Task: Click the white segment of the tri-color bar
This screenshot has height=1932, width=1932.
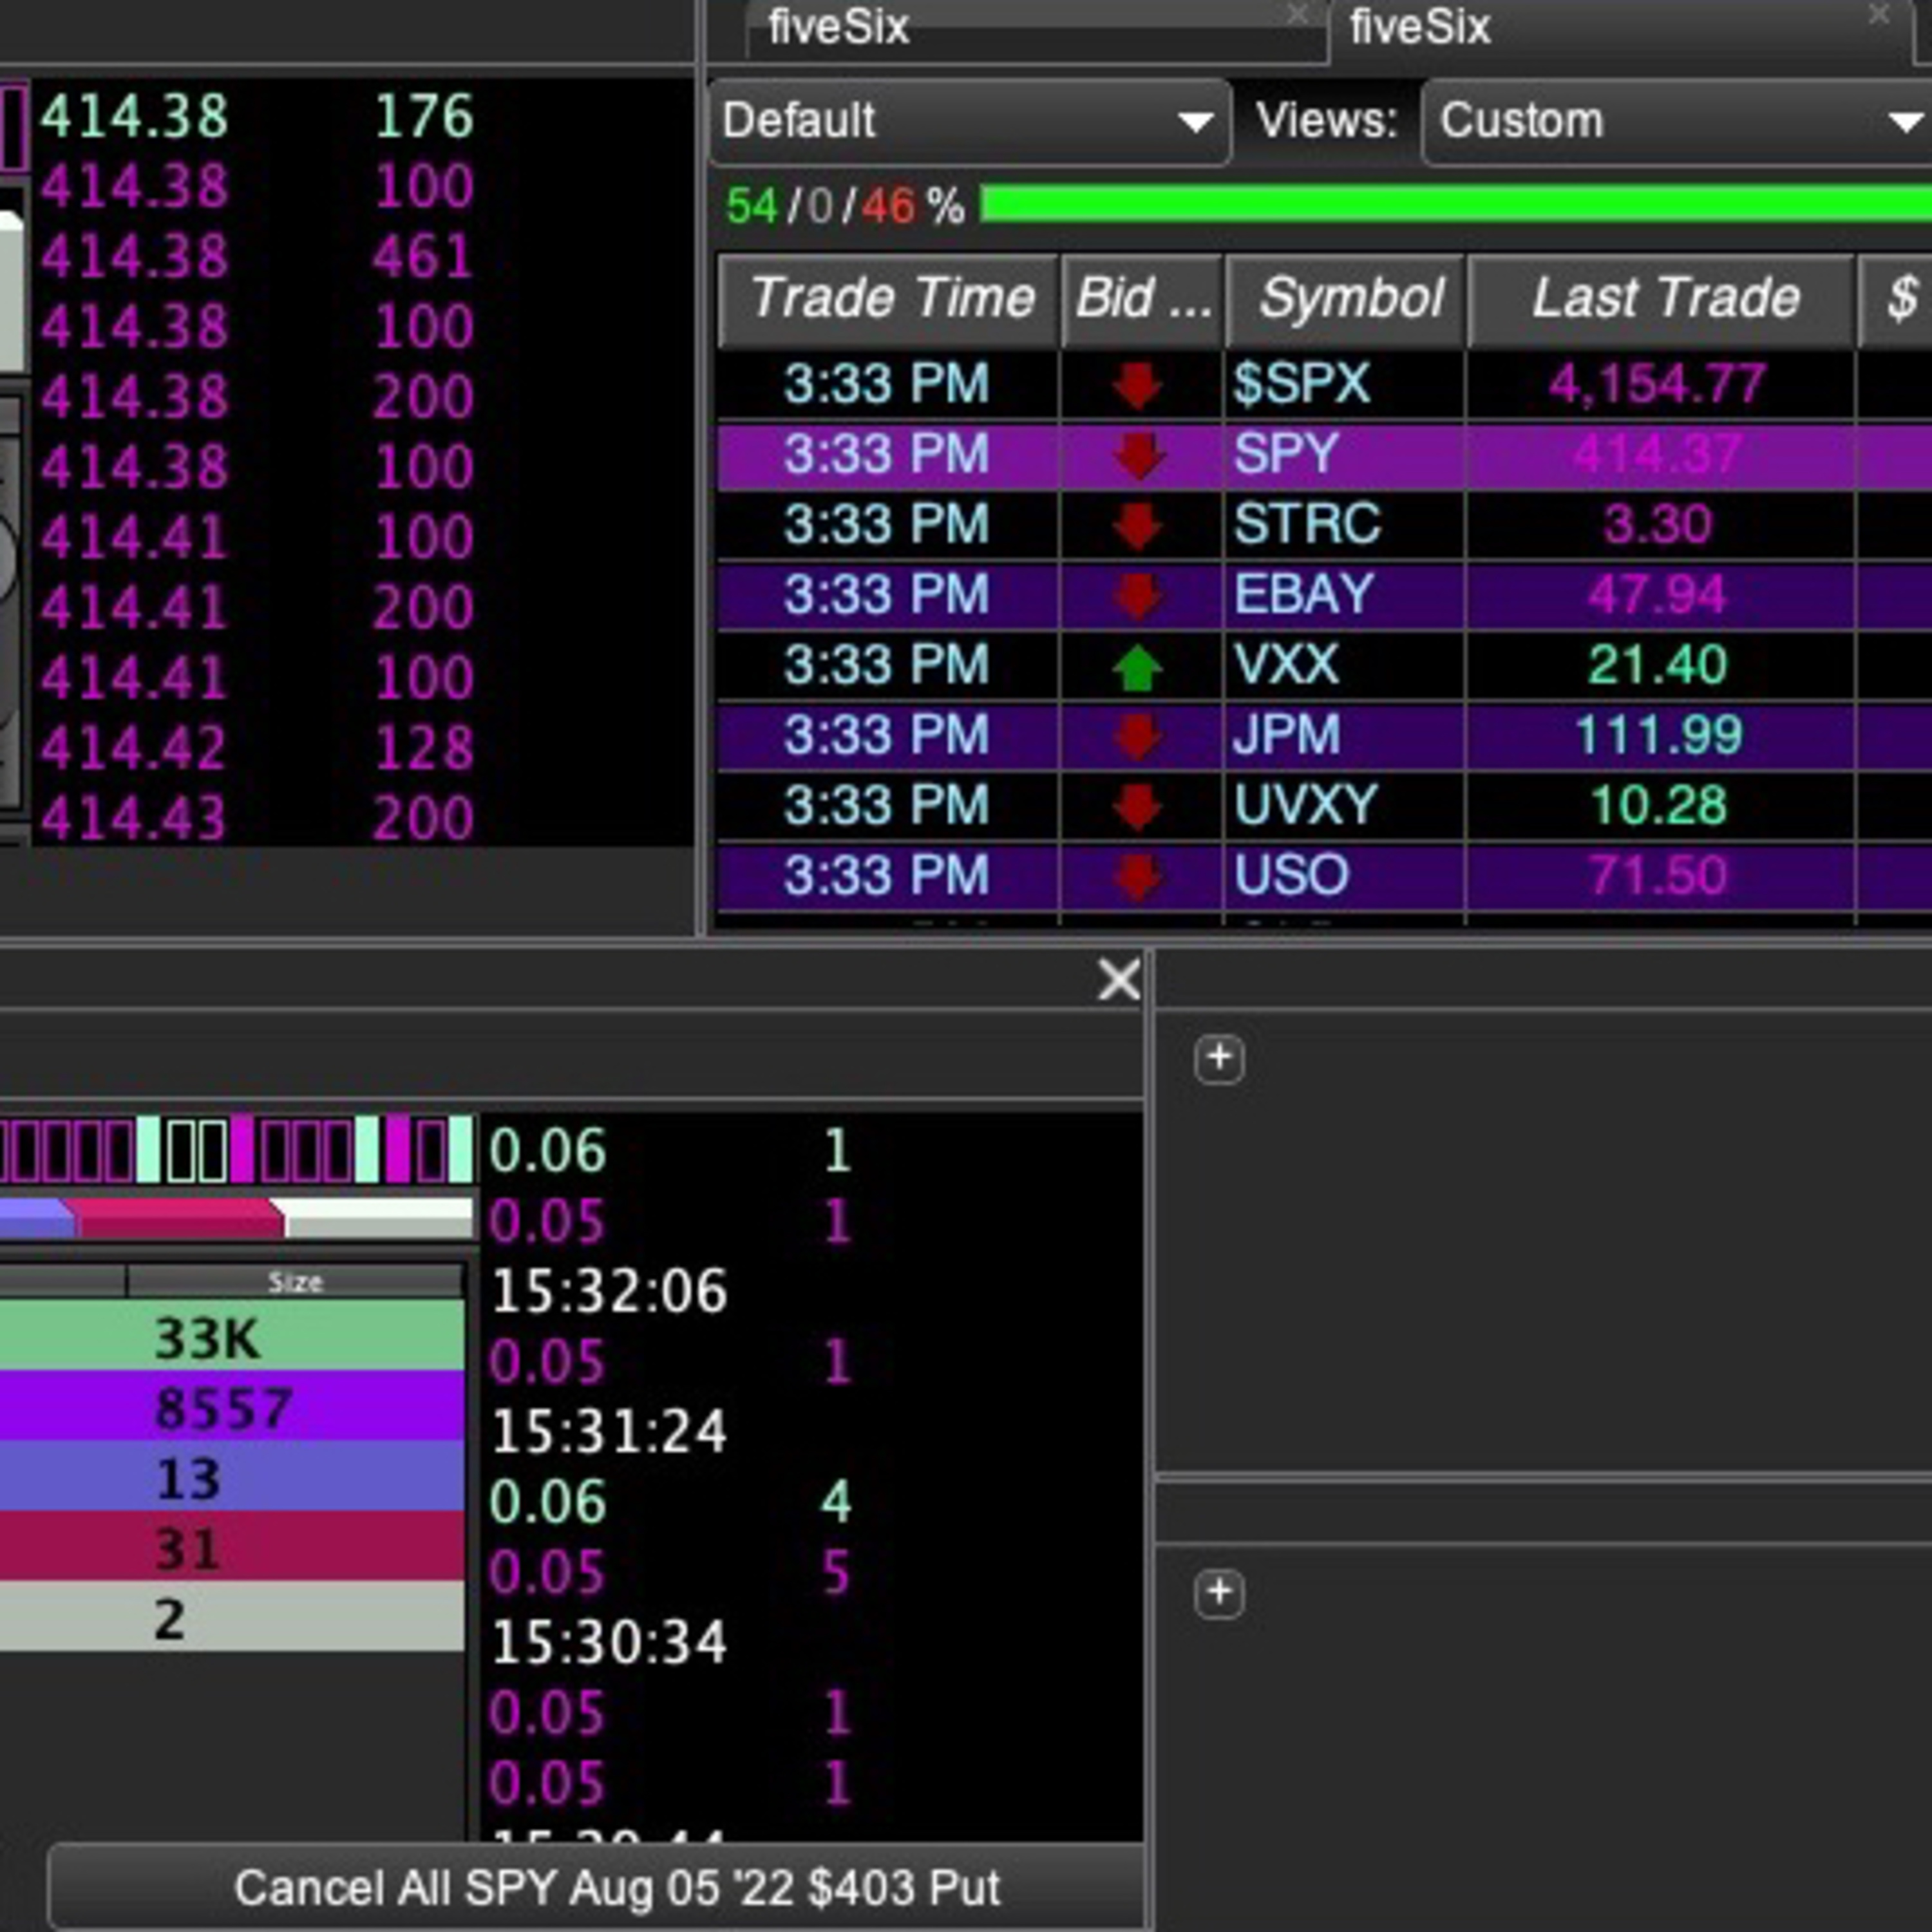Action: tap(378, 1219)
